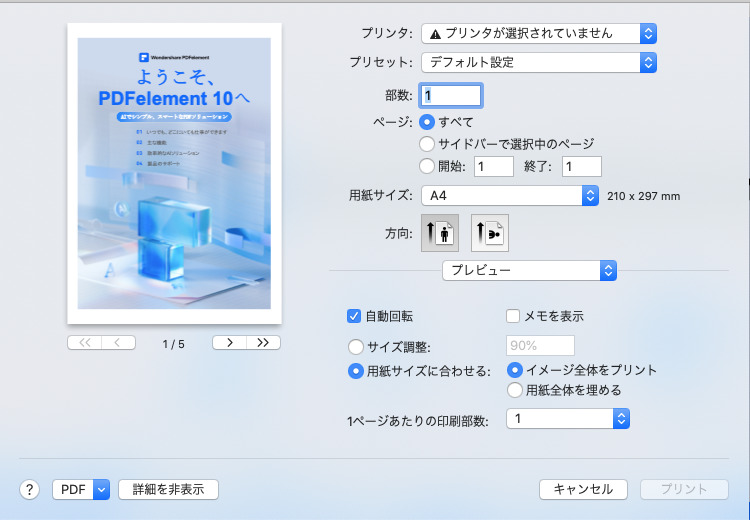The image size is (750, 520).
Task: Open プリセット dropdown
Action: 539,62
